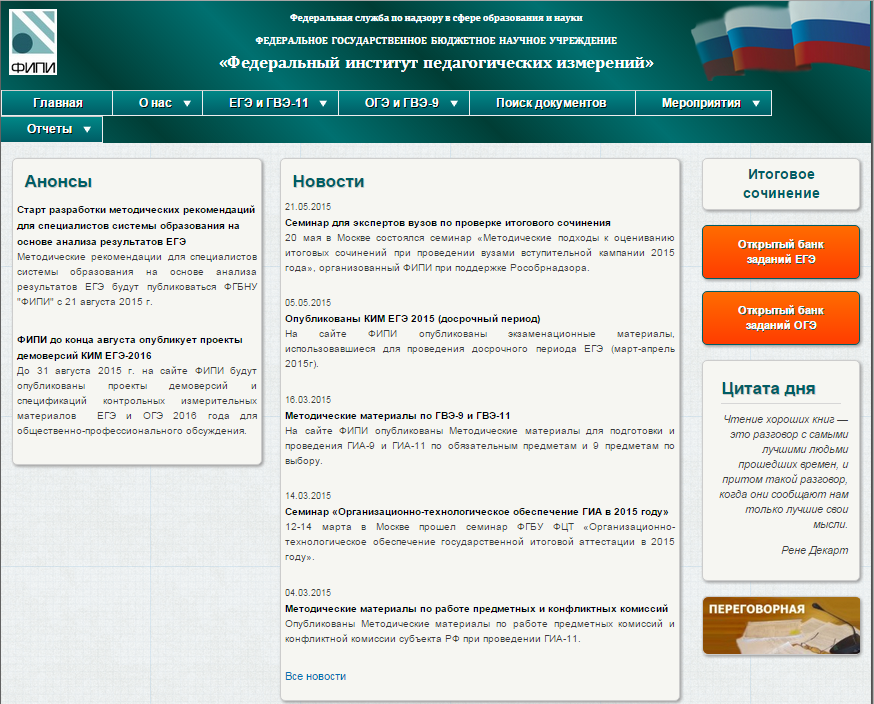The height and width of the screenshot is (704, 874).
Task: Expand the ЕГЭ и ГВЭ-11 dropdown arrow
Action: [x=323, y=103]
